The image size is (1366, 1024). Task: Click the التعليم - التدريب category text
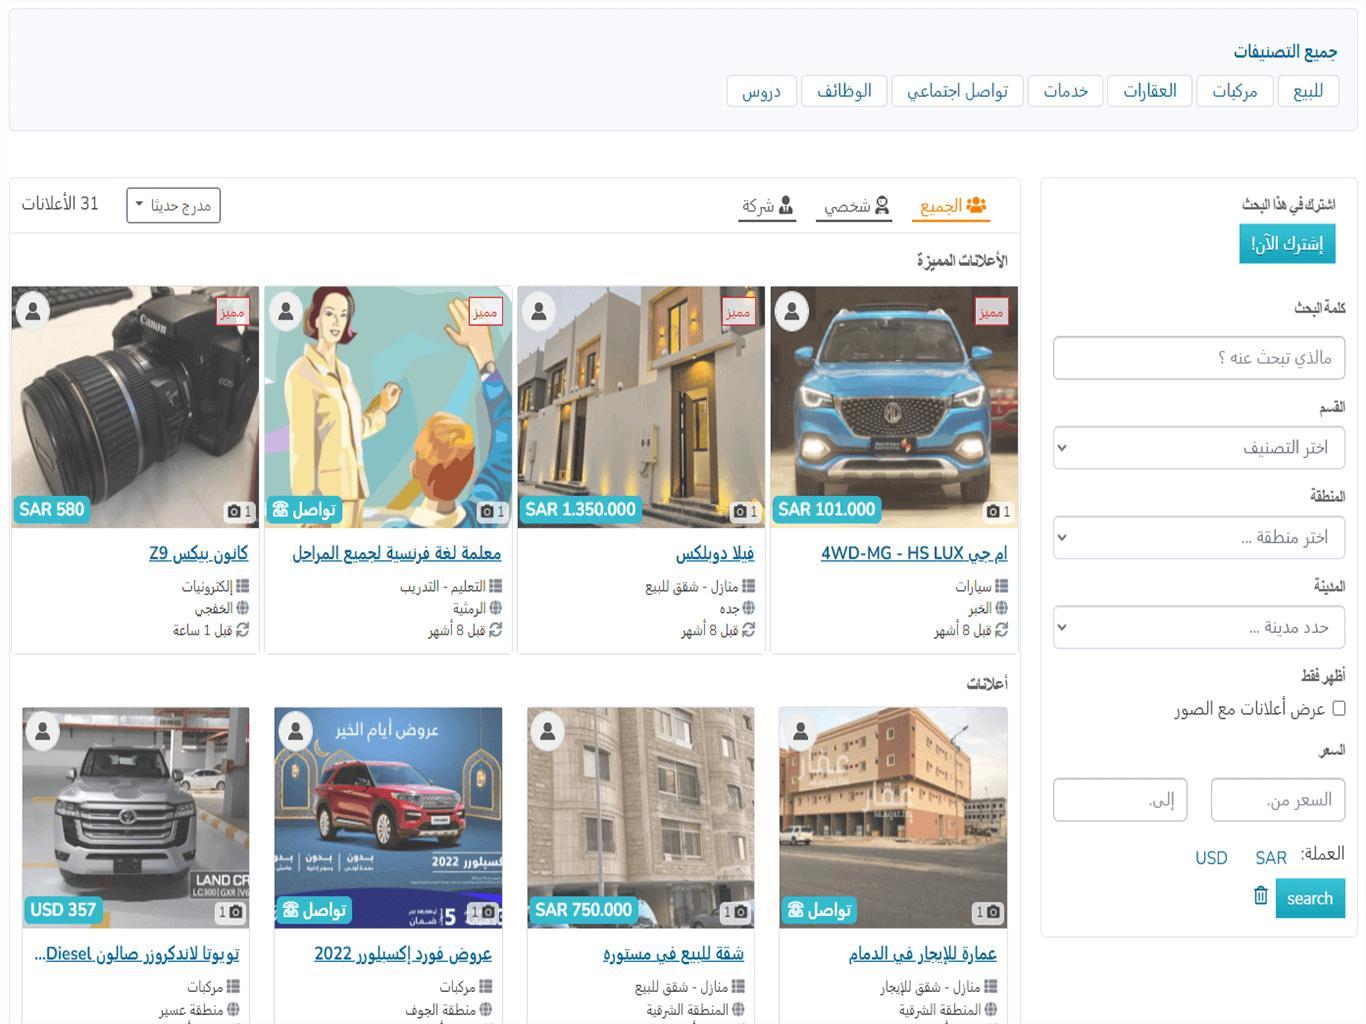coord(443,586)
